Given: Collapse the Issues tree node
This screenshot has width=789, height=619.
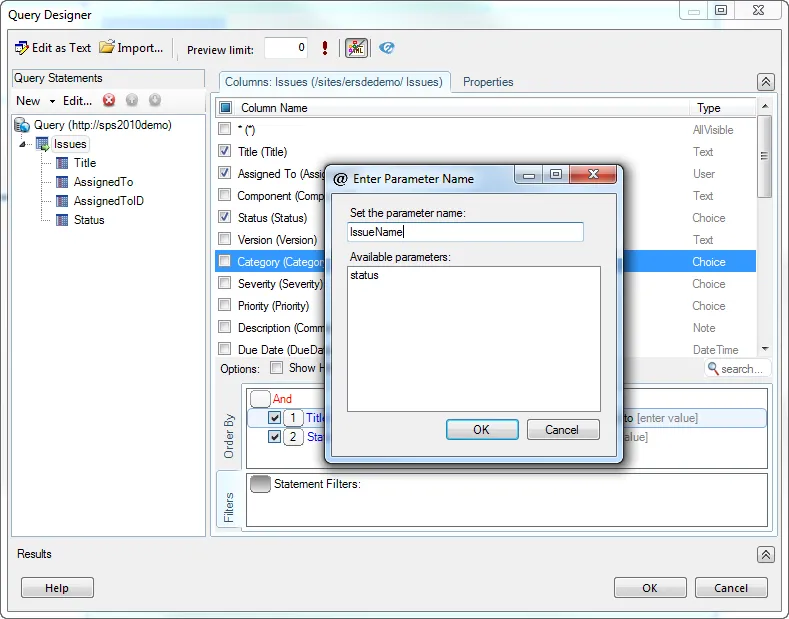Looking at the screenshot, I should pos(24,145).
